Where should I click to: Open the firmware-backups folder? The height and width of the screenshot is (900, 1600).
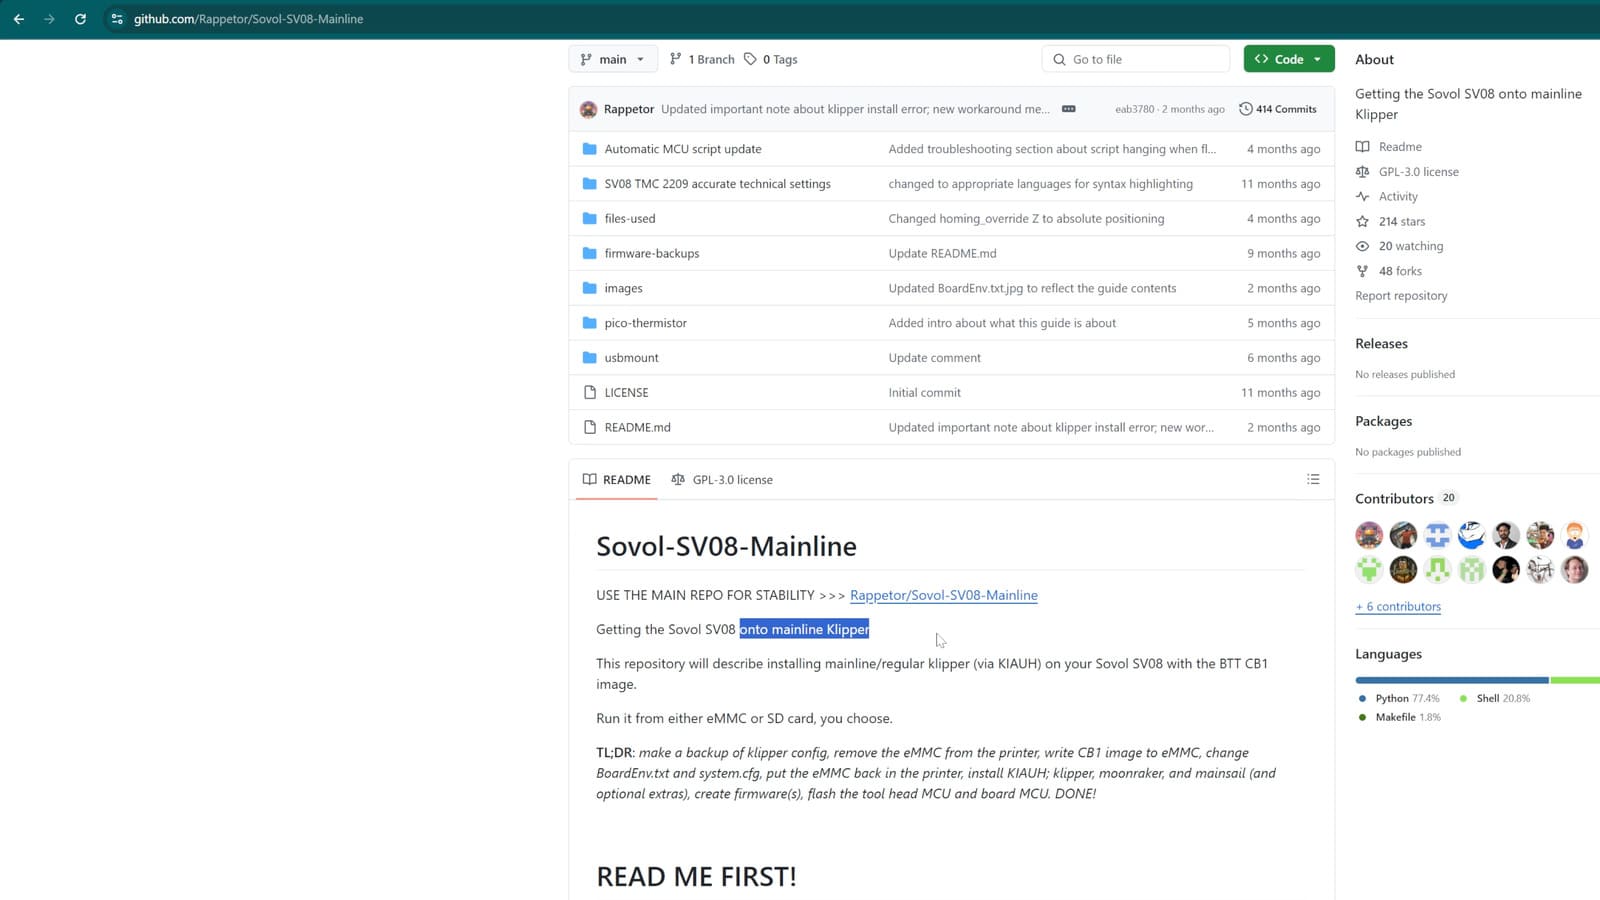pos(651,253)
